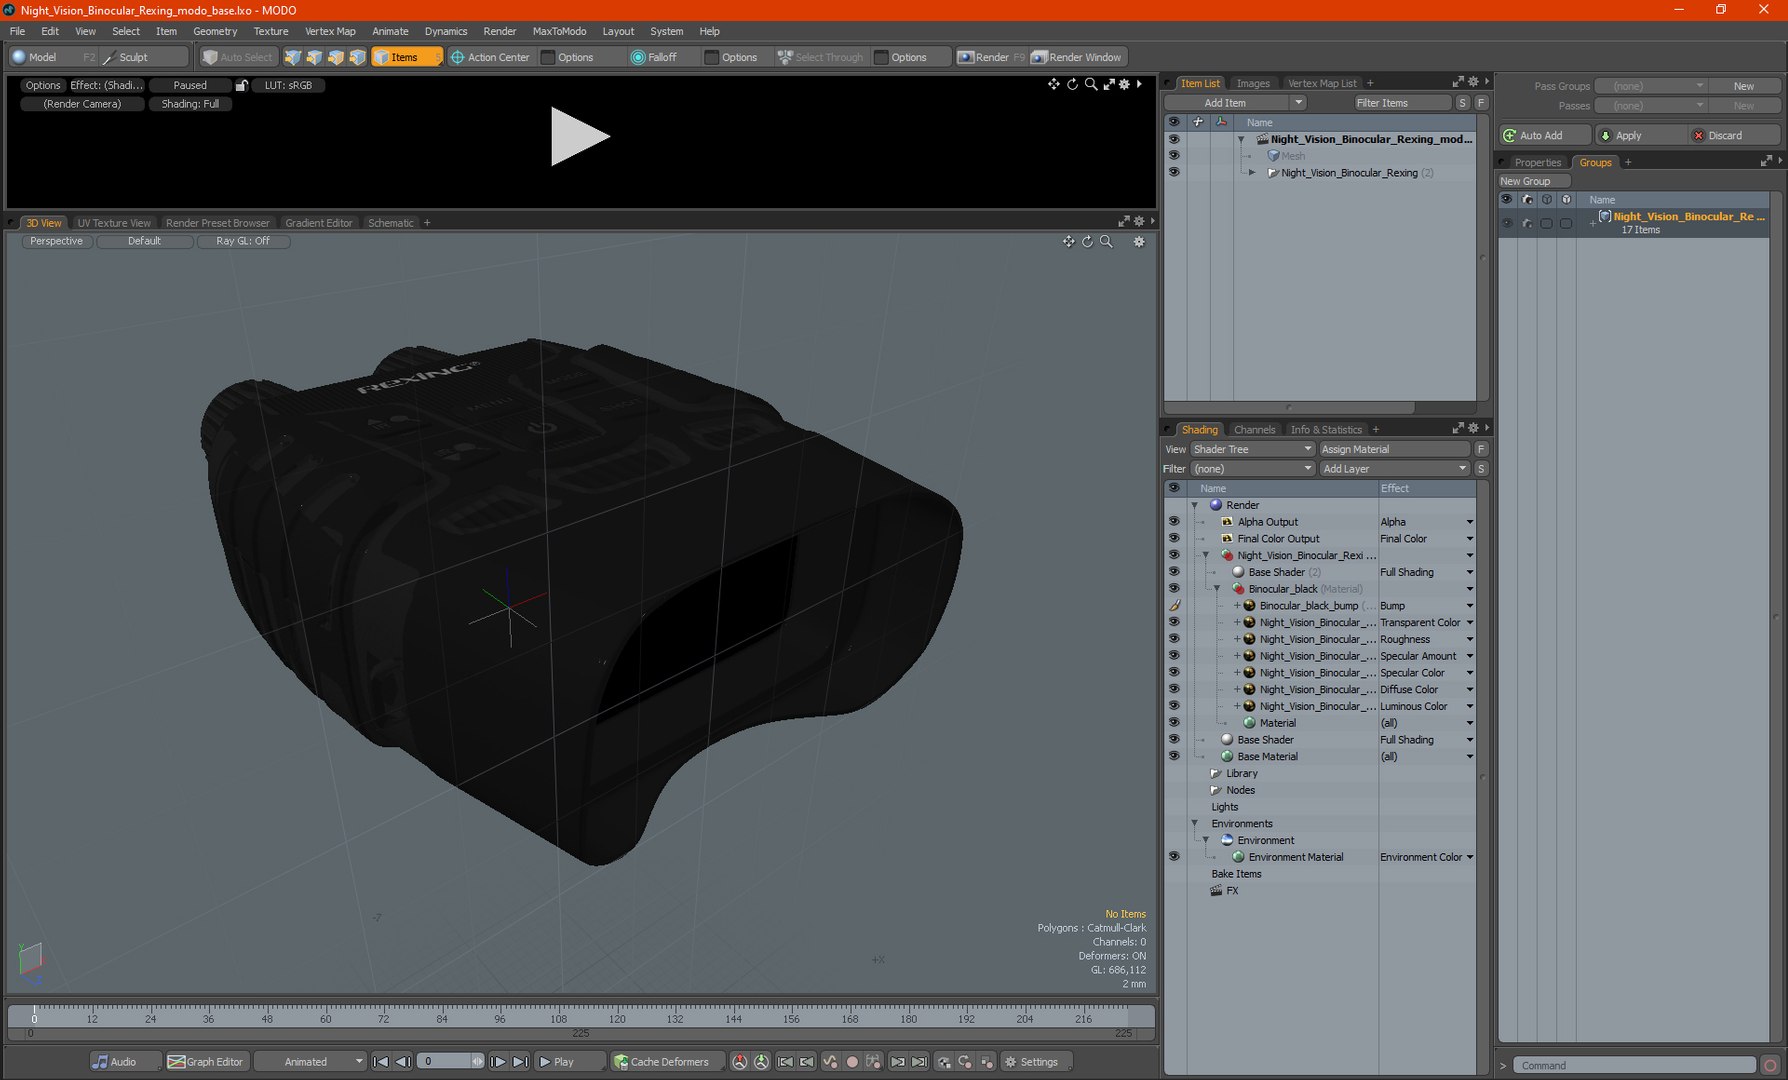Viewport: 1788px width, 1080px height.
Task: Toggle visibility of Alpha Output
Action: pos(1174,522)
